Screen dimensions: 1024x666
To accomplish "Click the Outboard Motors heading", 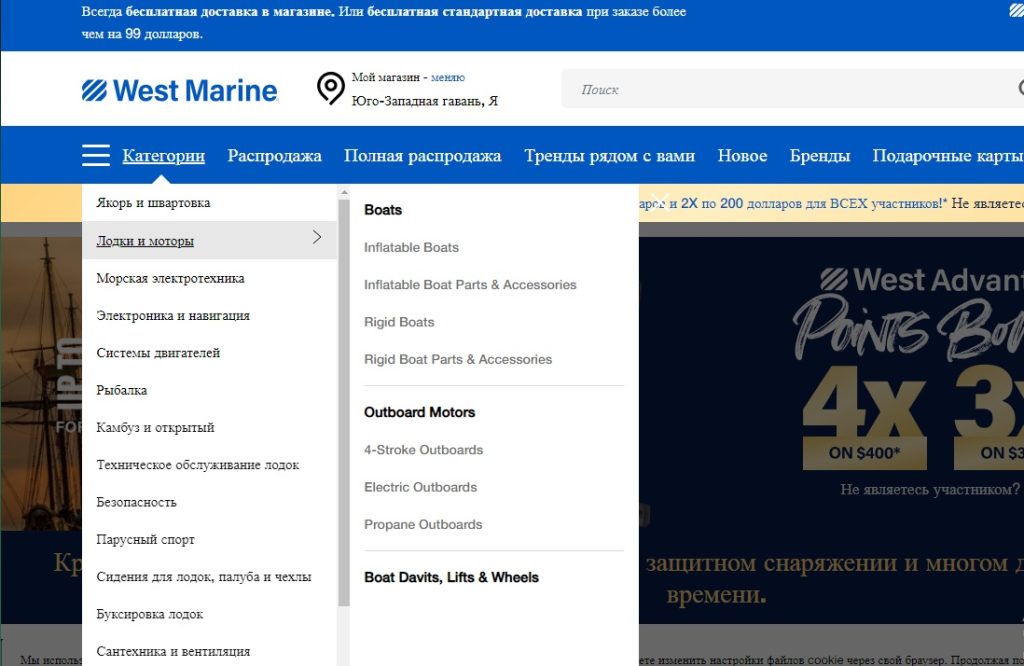I will [x=419, y=412].
